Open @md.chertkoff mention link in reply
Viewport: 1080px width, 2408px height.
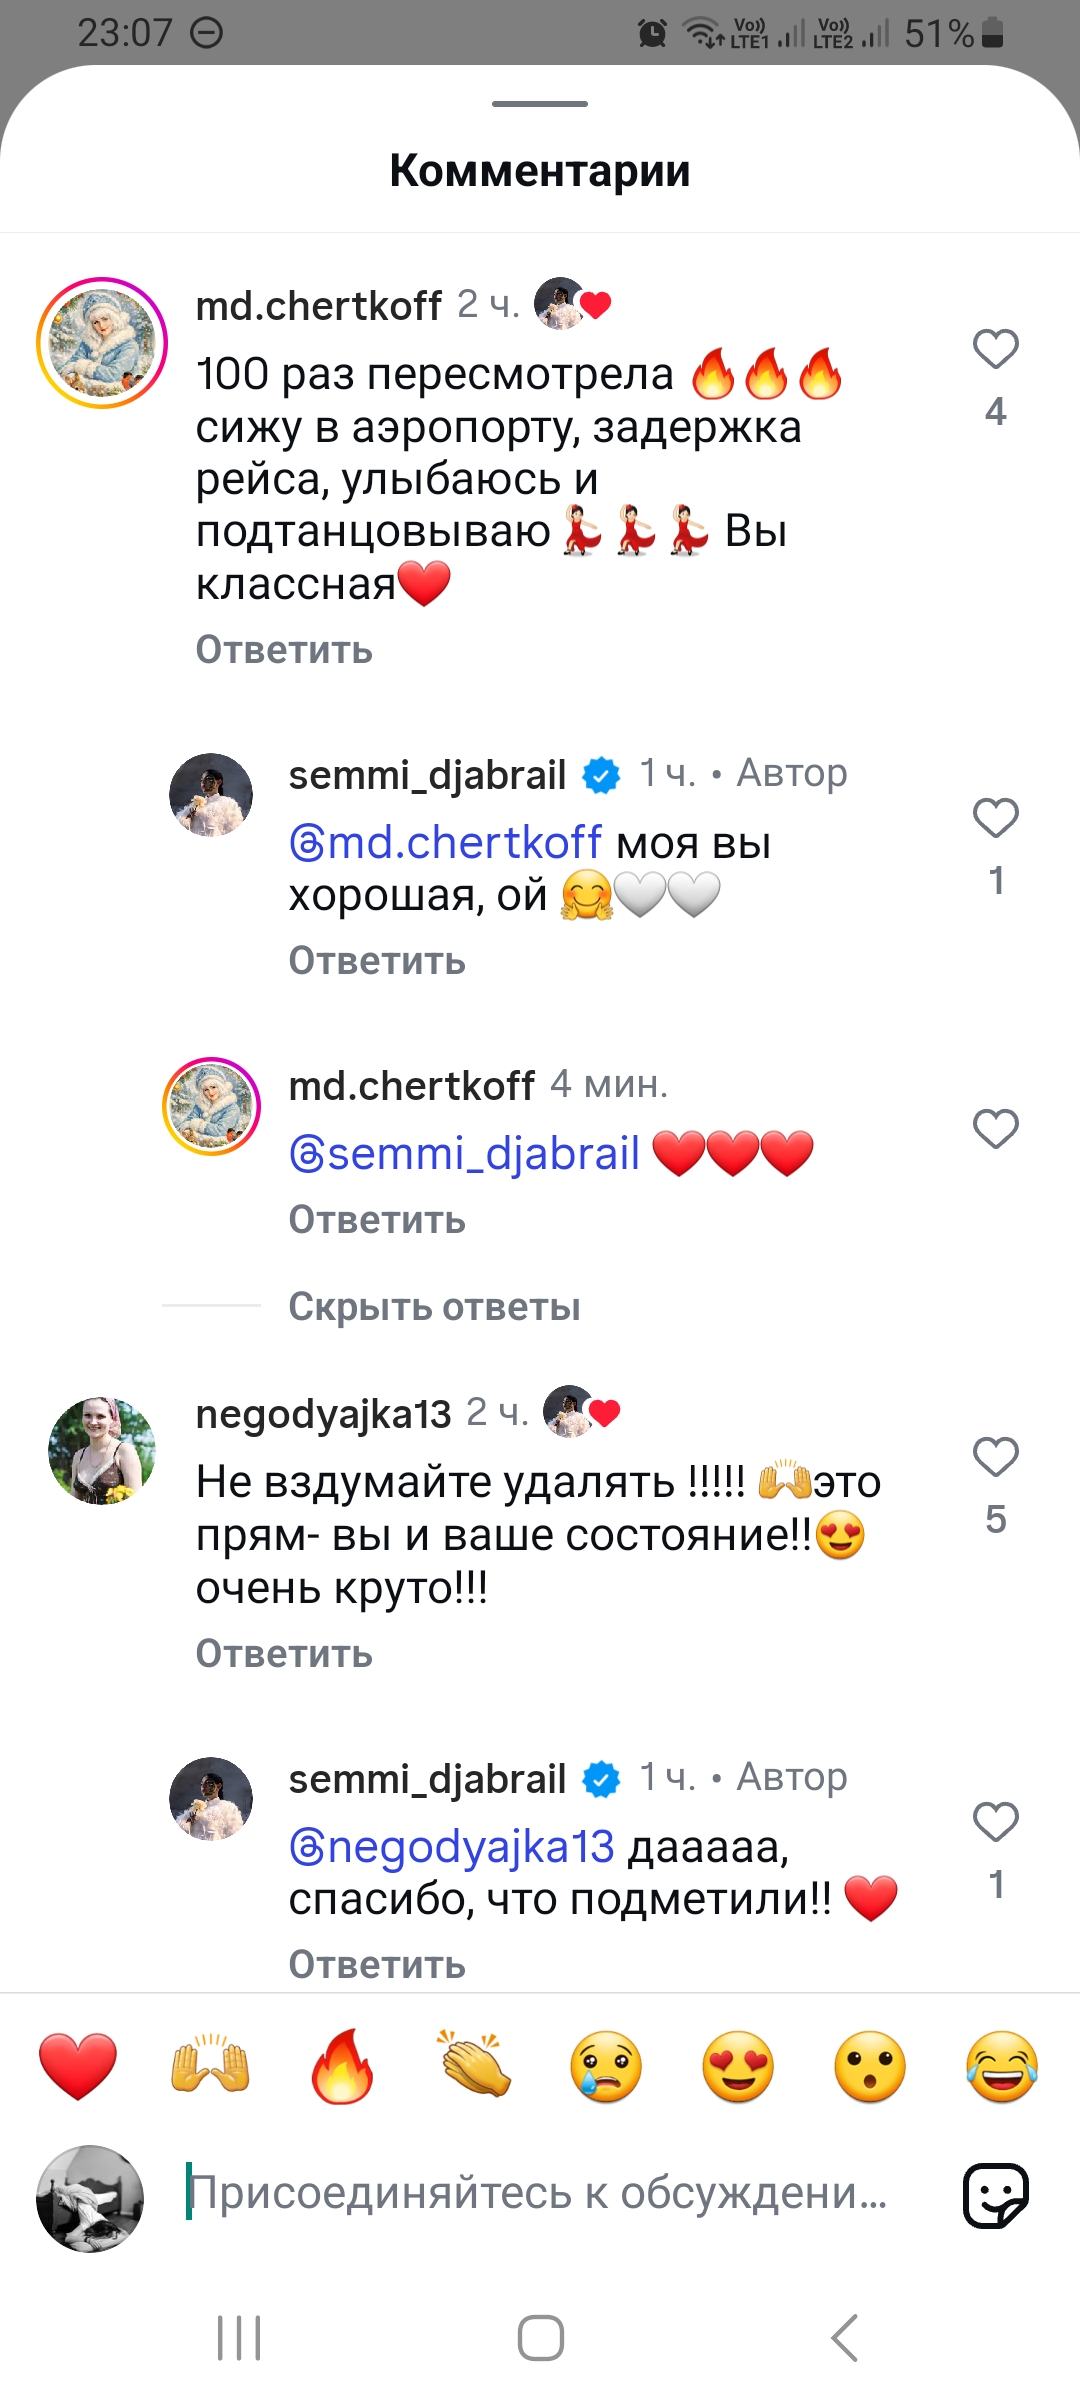pyautogui.click(x=446, y=843)
